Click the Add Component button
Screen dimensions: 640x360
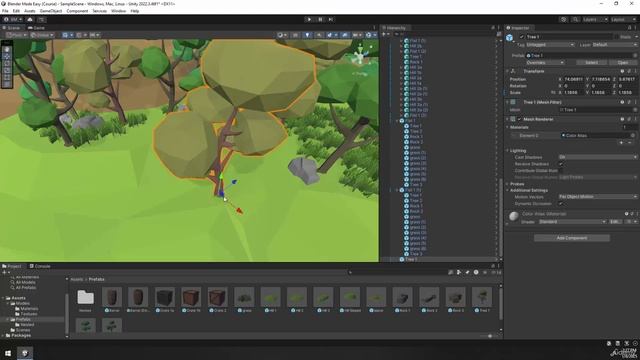click(x=572, y=238)
